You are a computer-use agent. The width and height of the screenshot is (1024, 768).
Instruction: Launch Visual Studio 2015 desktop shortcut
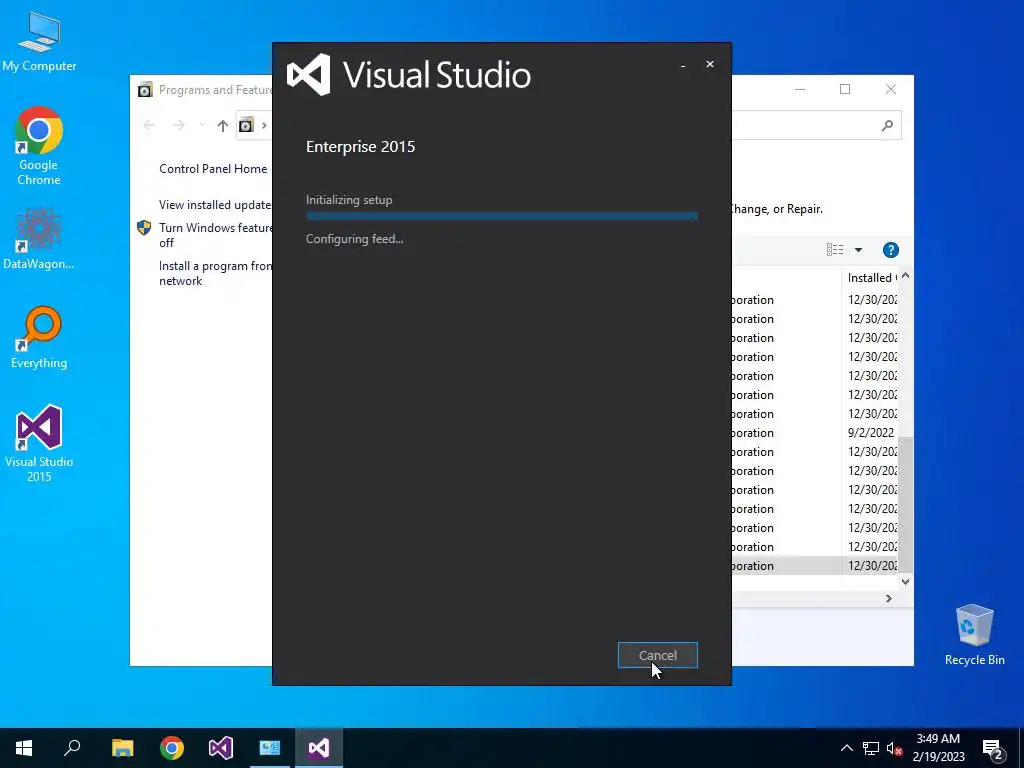click(39, 443)
